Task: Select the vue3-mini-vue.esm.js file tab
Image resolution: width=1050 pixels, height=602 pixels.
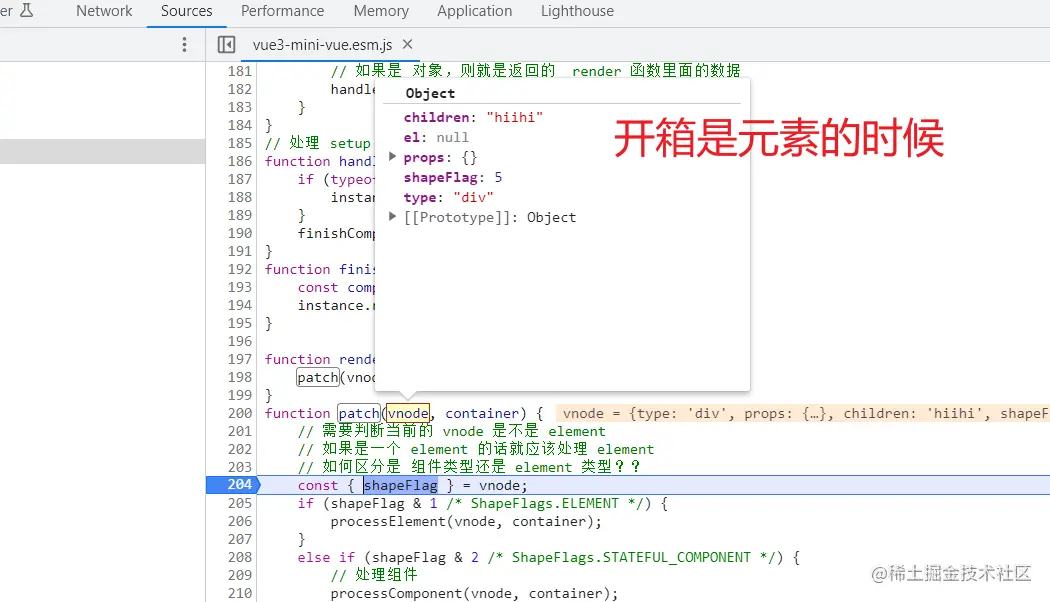Action: [x=322, y=45]
